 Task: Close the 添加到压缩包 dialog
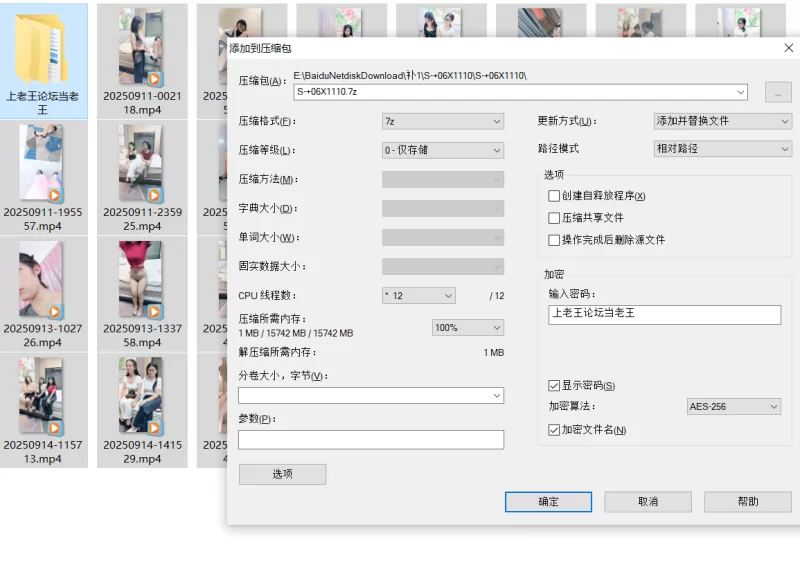(x=788, y=48)
